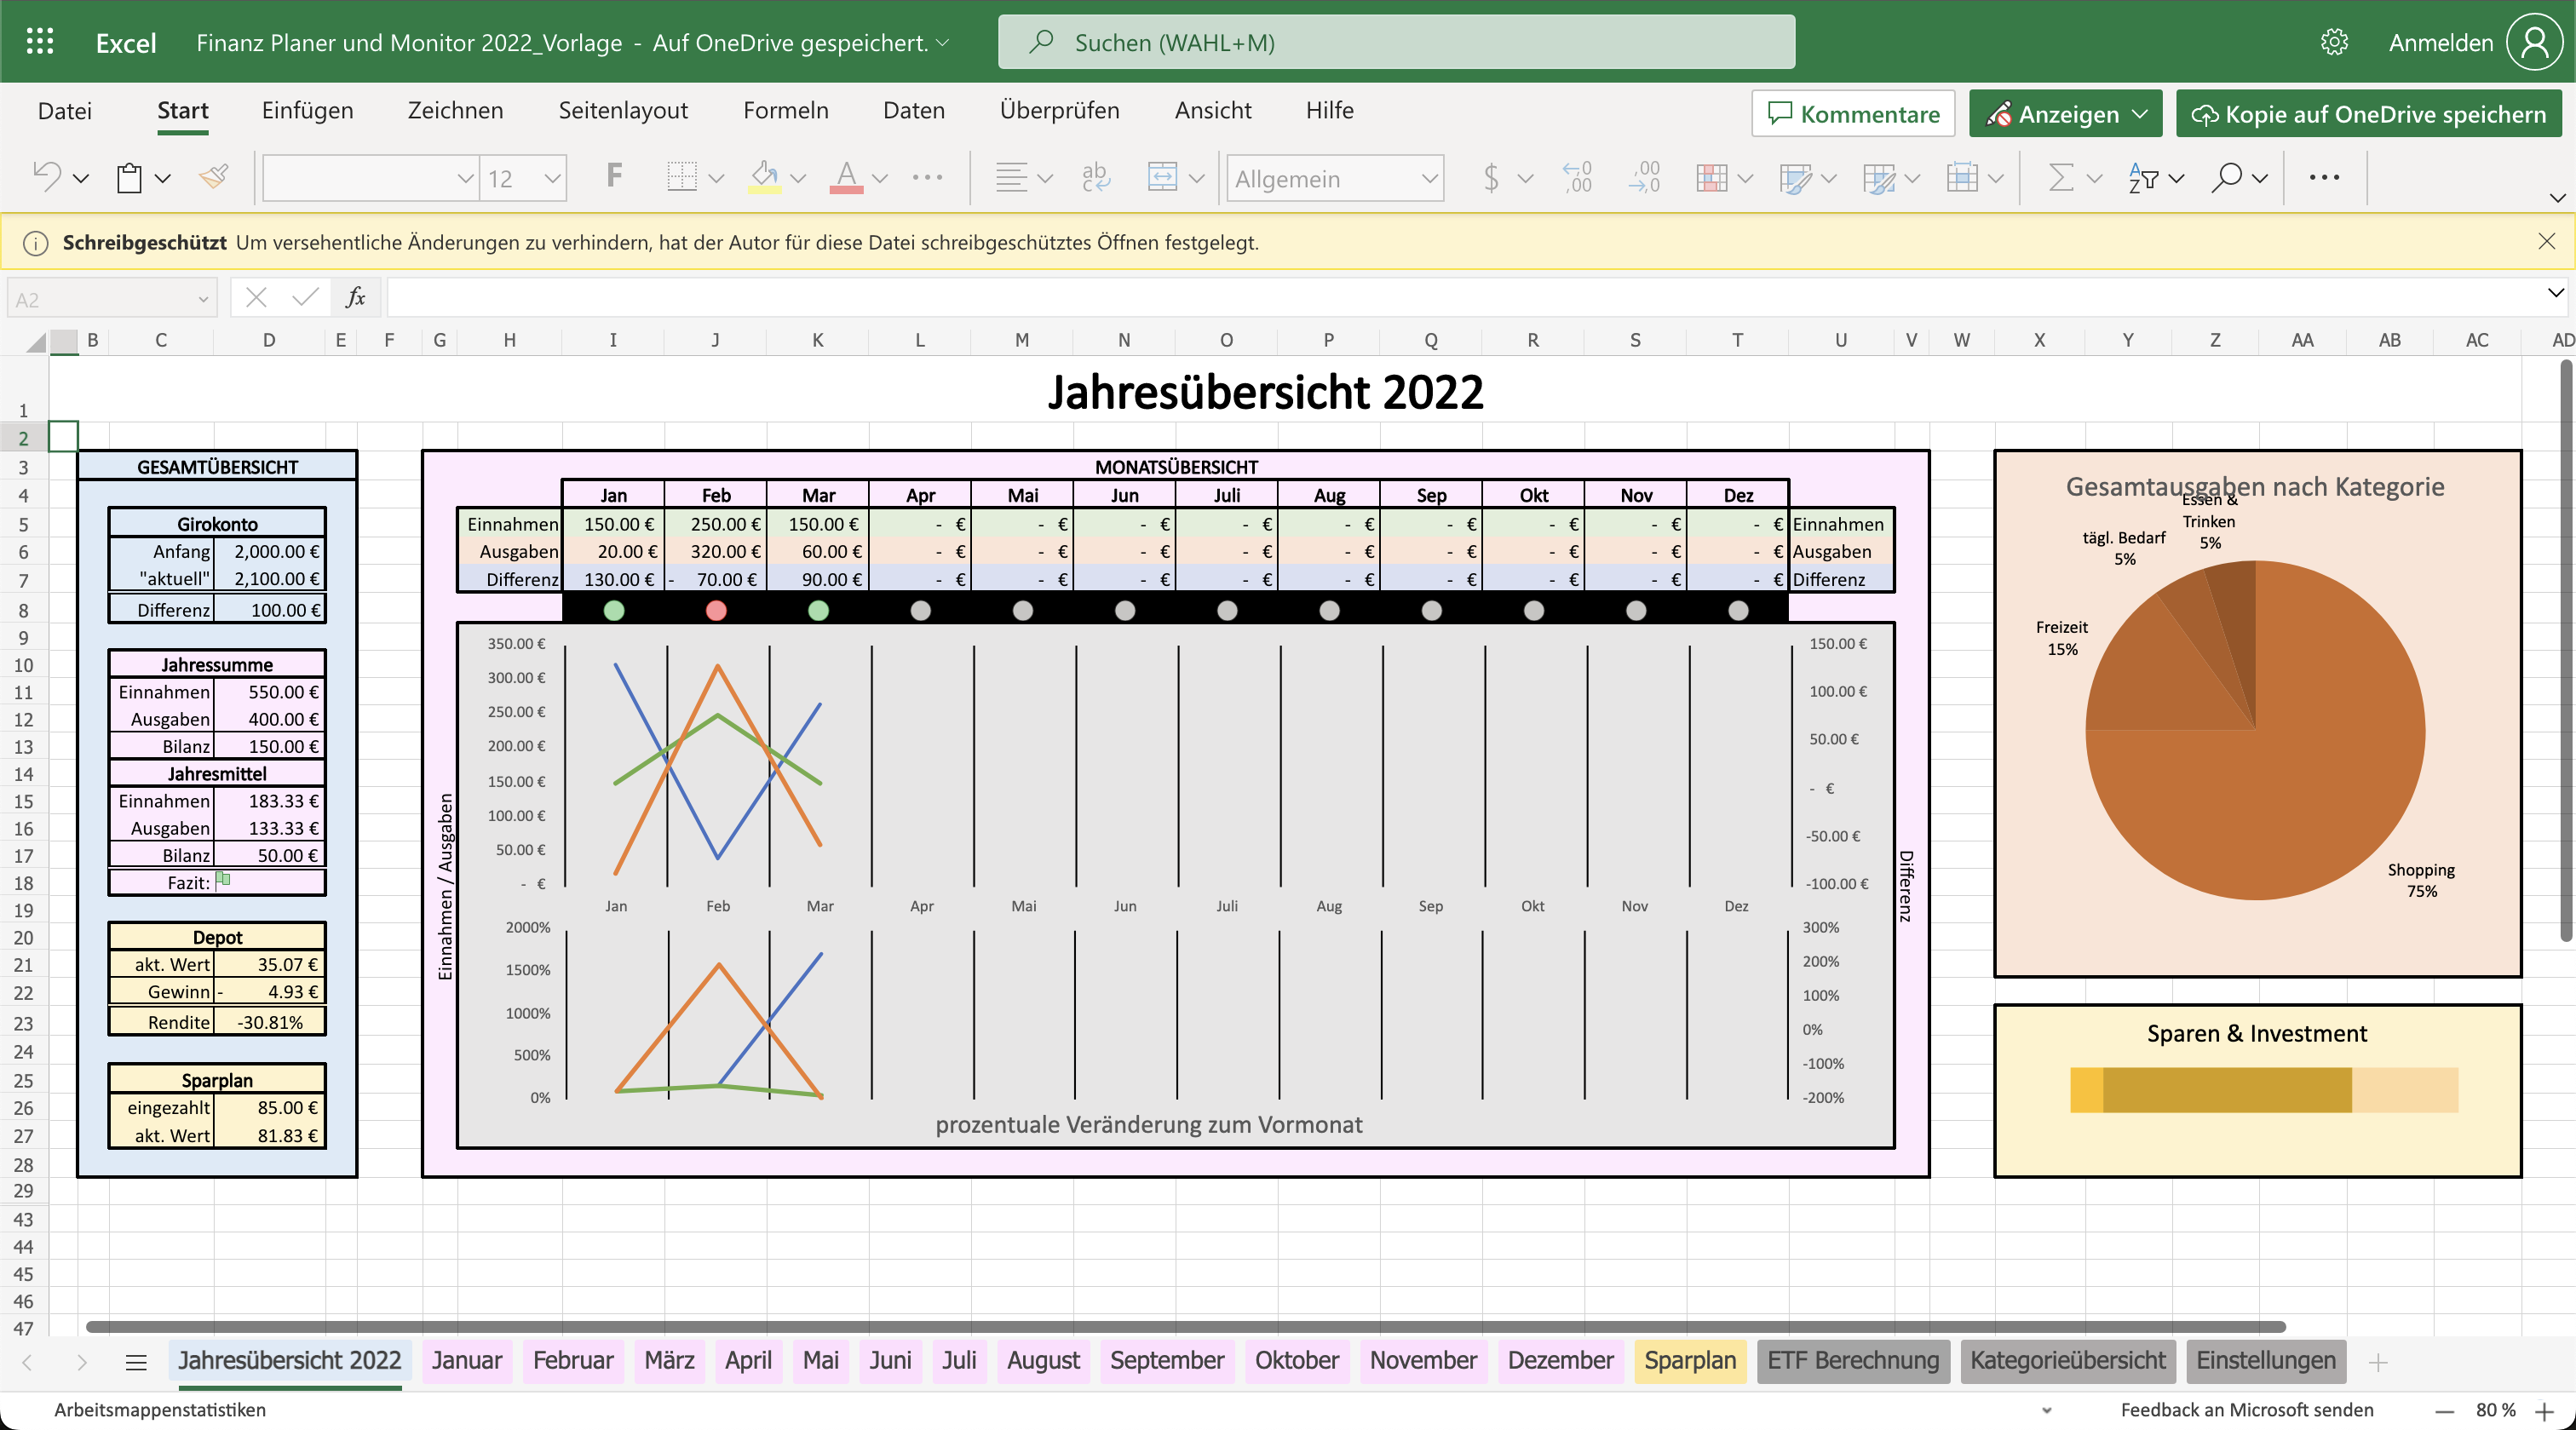Switch to the Formeln ribbon tab

point(785,111)
